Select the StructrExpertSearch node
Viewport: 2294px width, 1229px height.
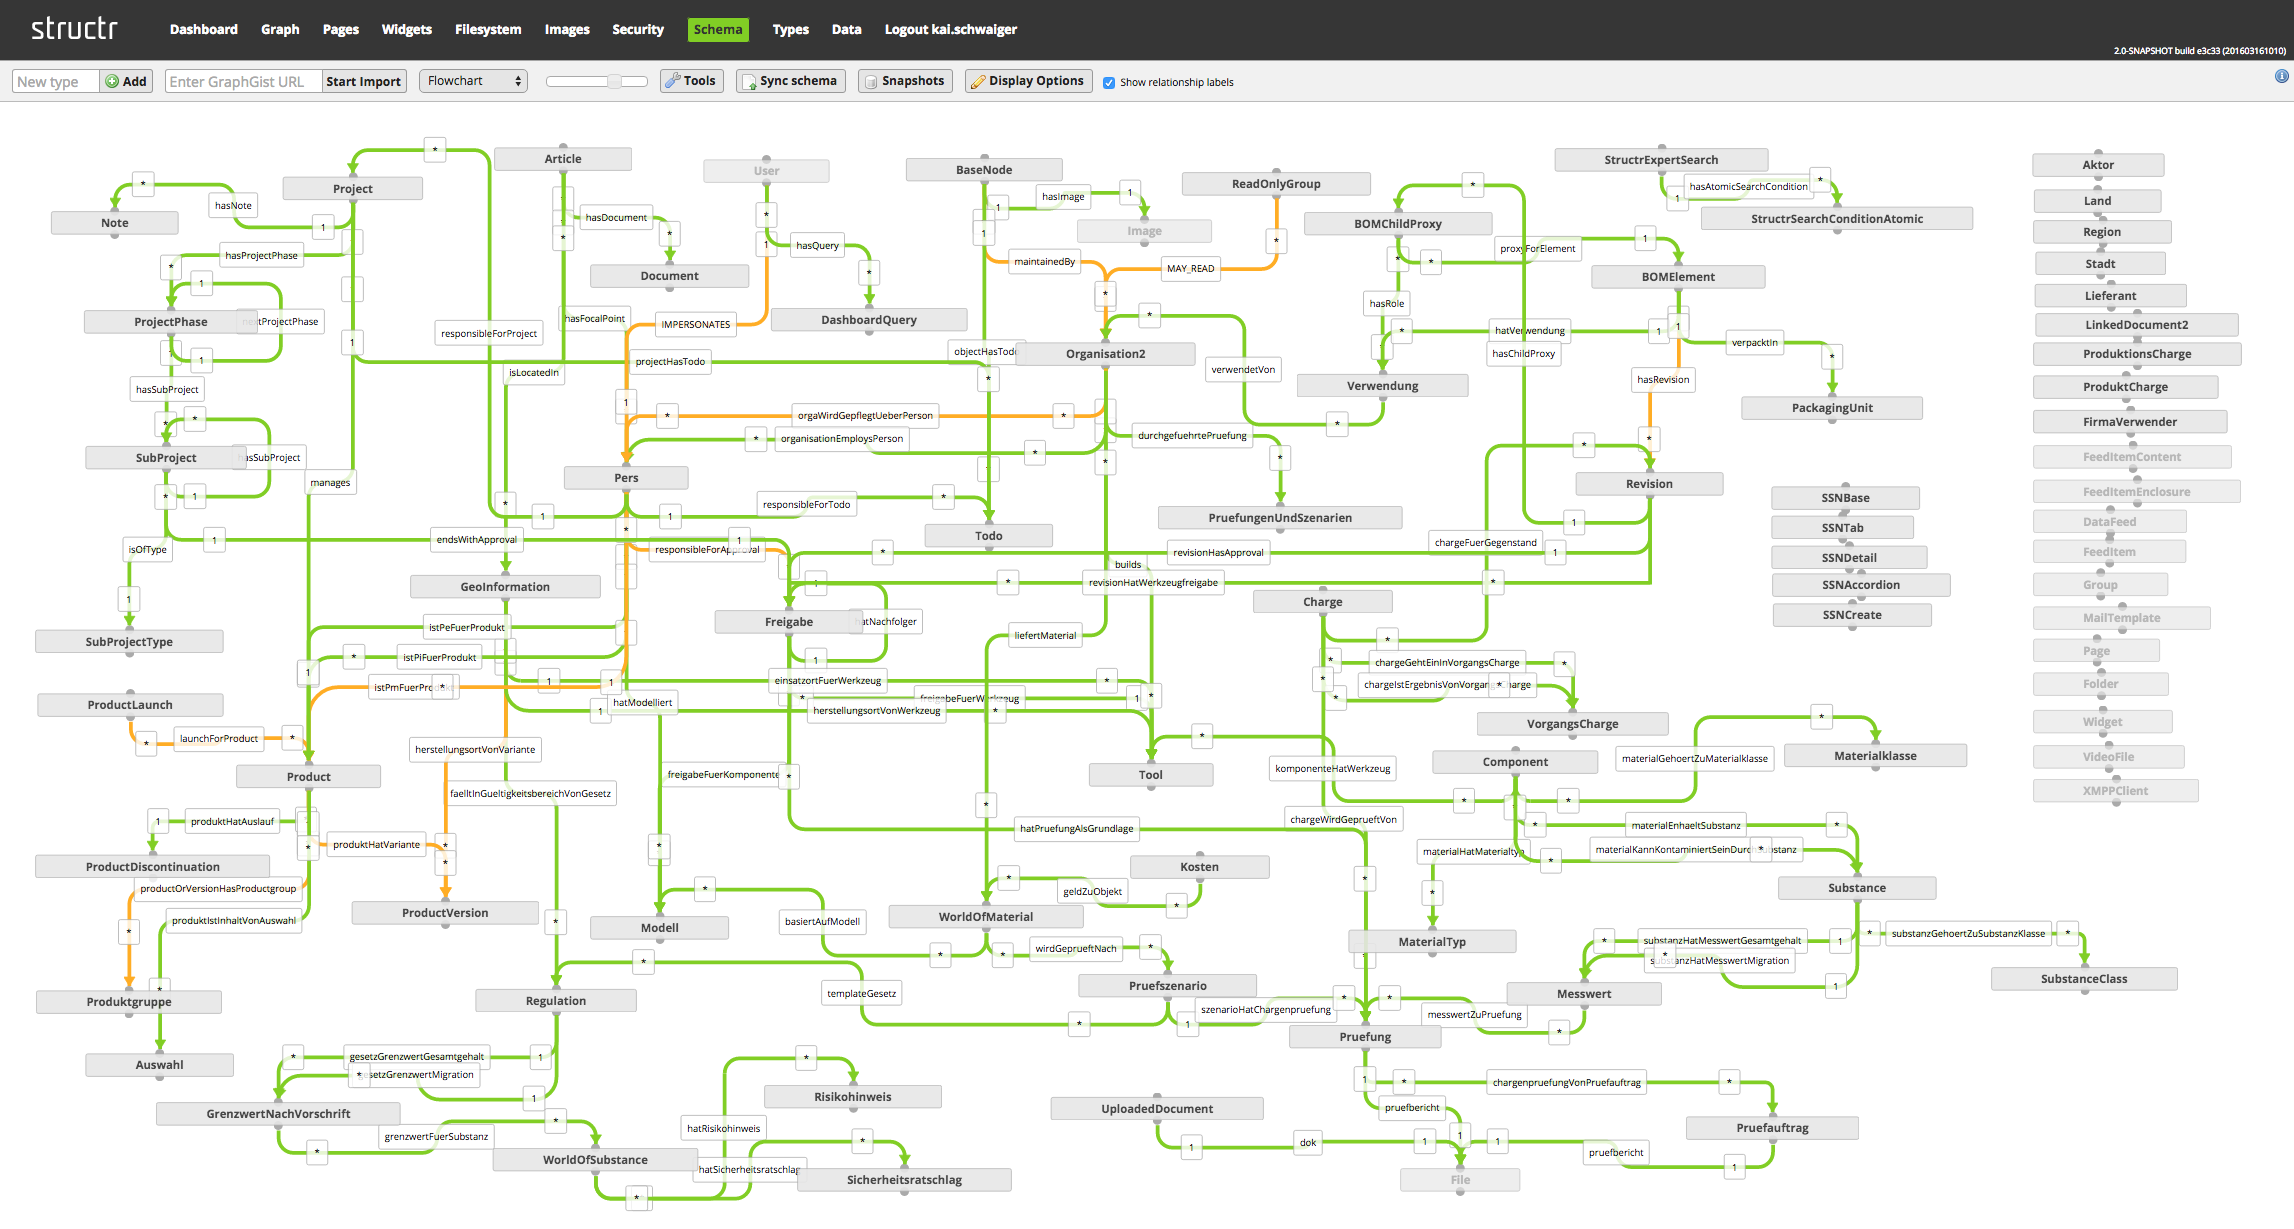pyautogui.click(x=1661, y=159)
